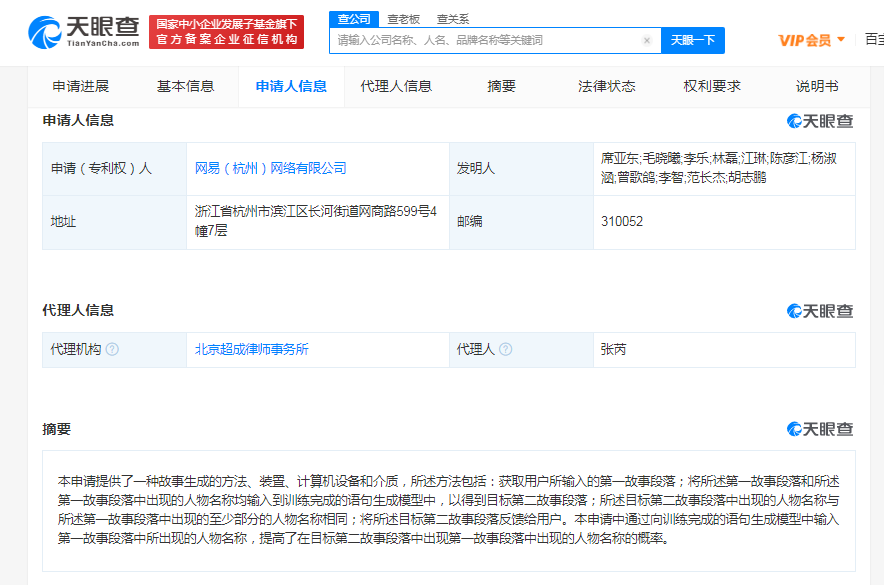Select the 查公司 search tab
The height and width of the screenshot is (585, 884).
354,19
